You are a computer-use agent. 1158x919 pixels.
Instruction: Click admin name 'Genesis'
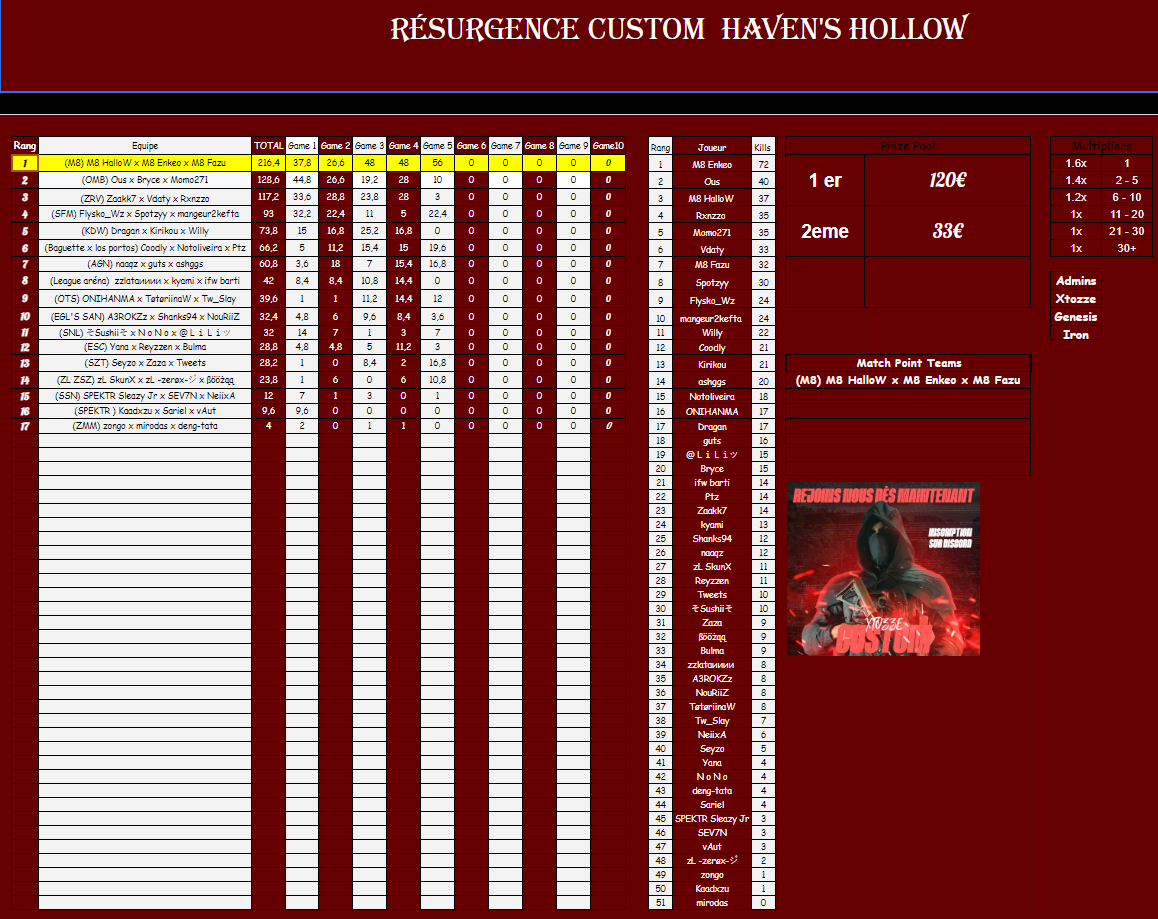tap(1076, 316)
